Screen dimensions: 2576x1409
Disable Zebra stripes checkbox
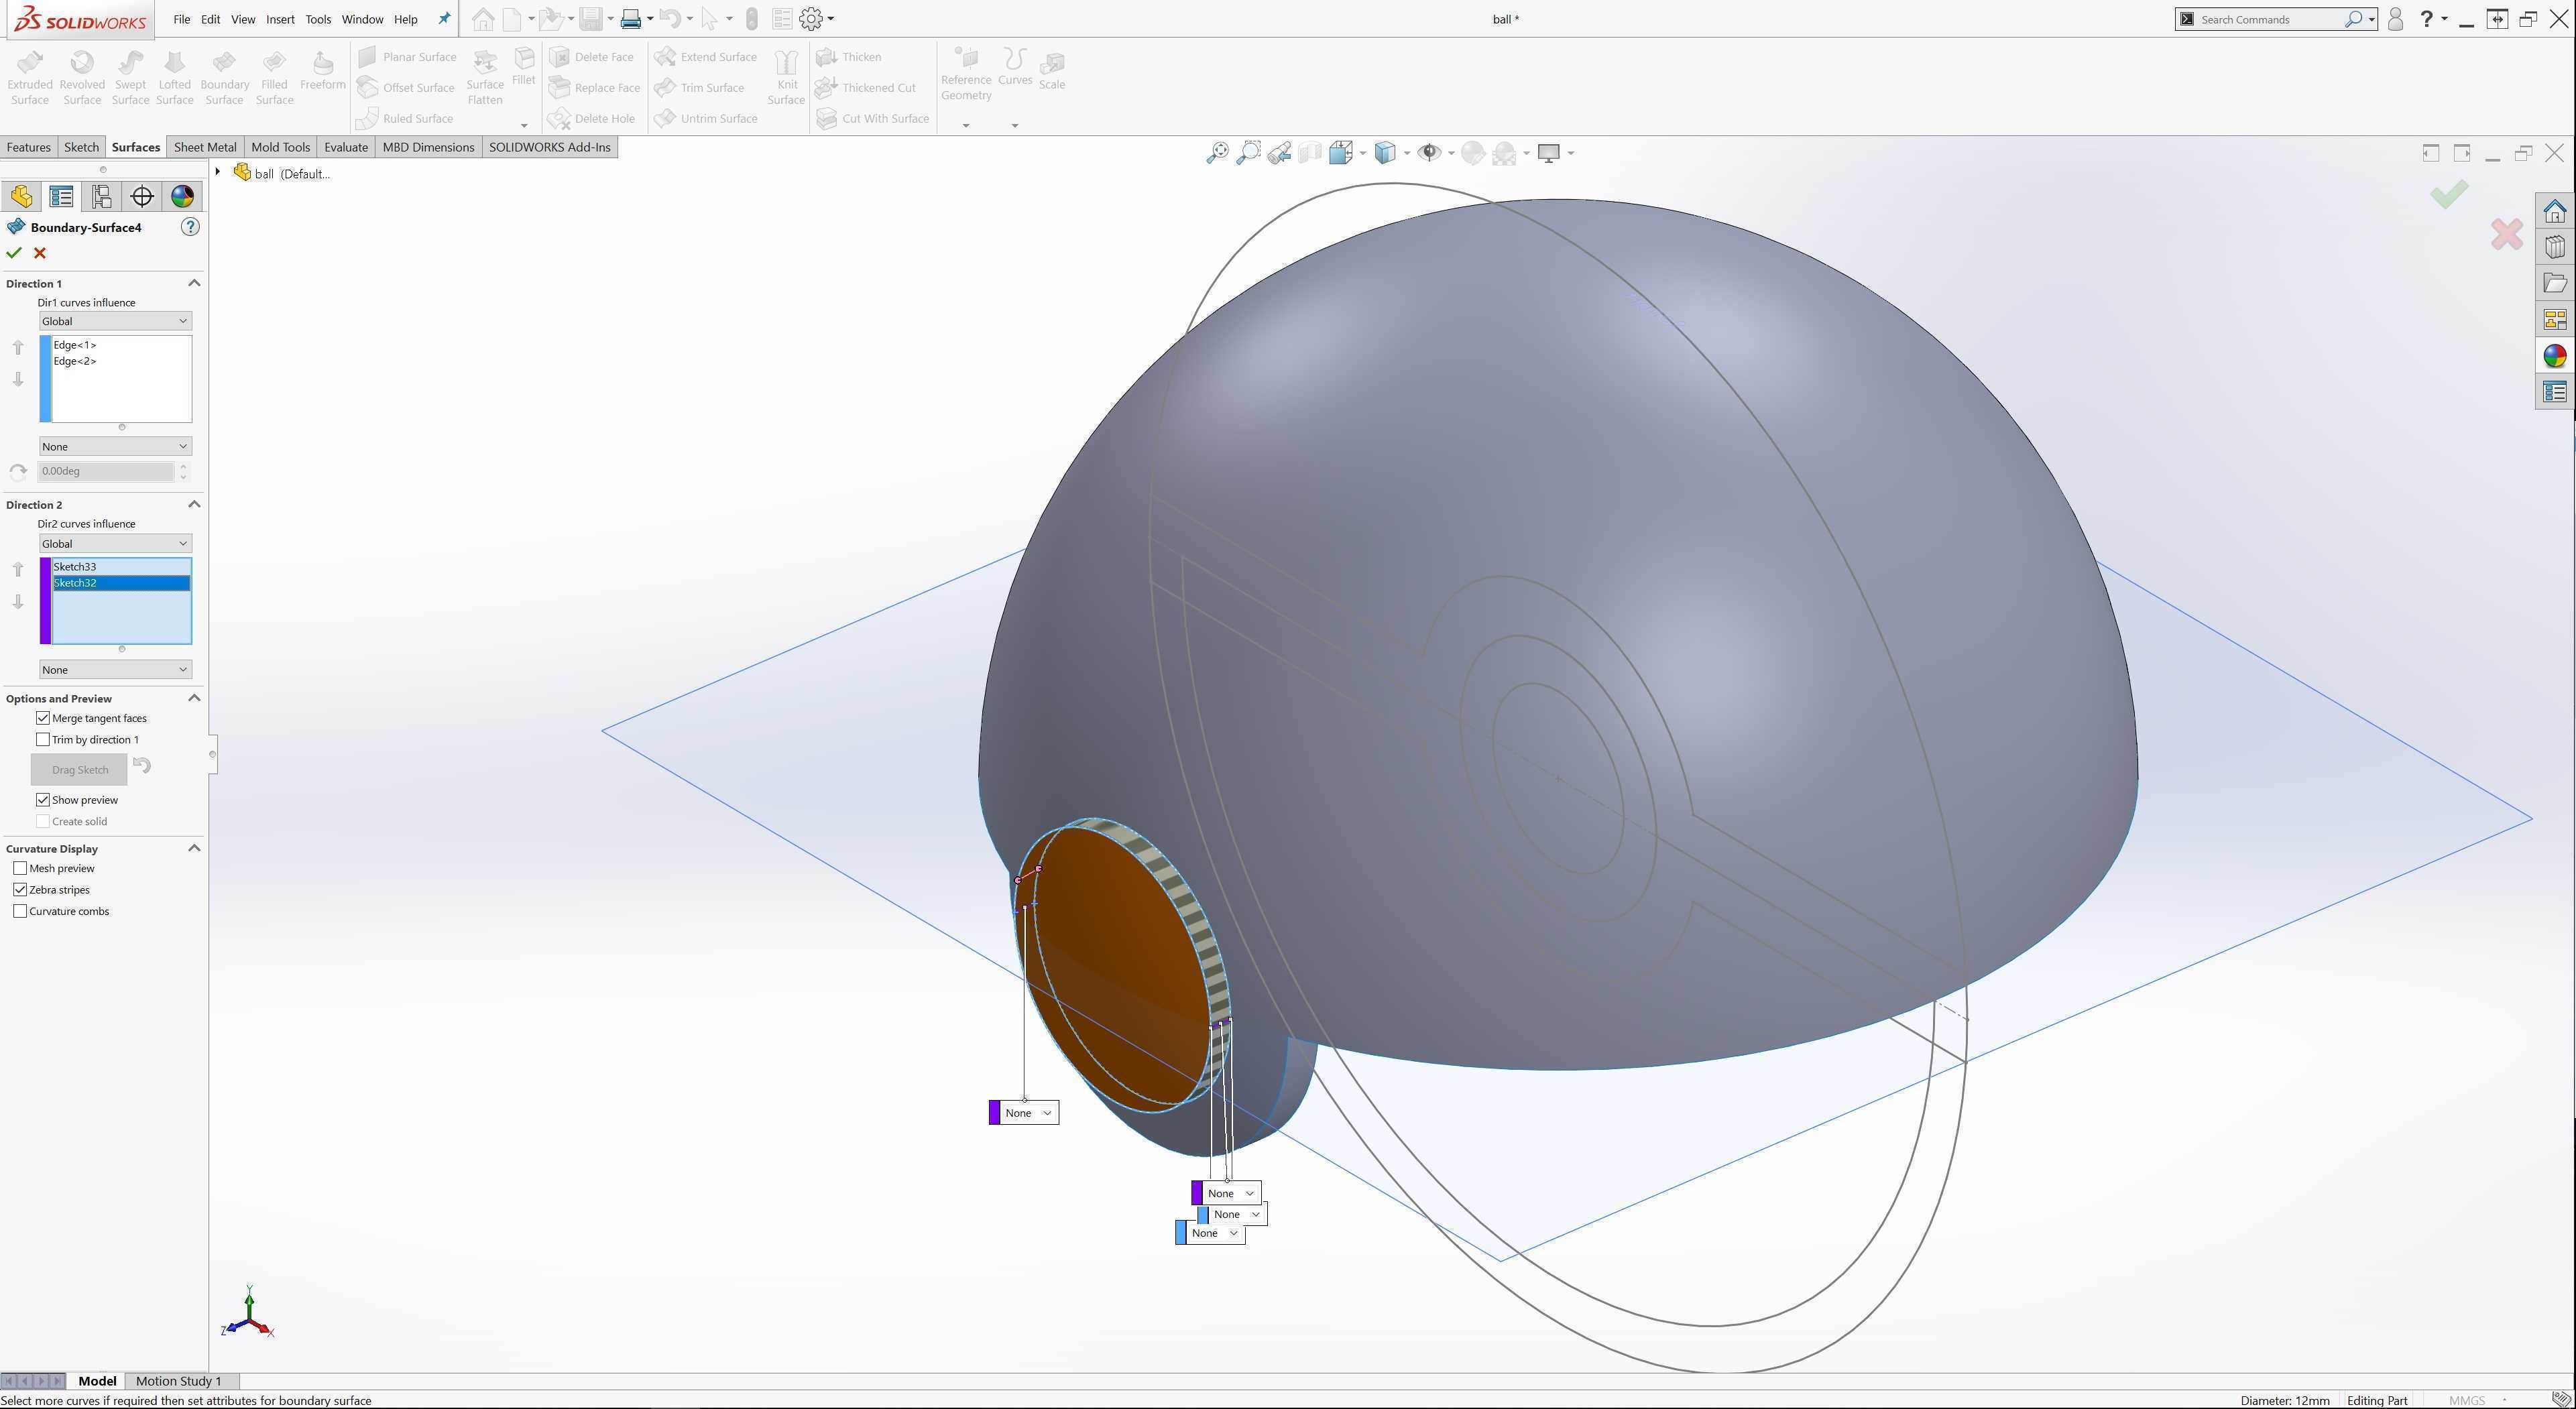pyautogui.click(x=20, y=890)
